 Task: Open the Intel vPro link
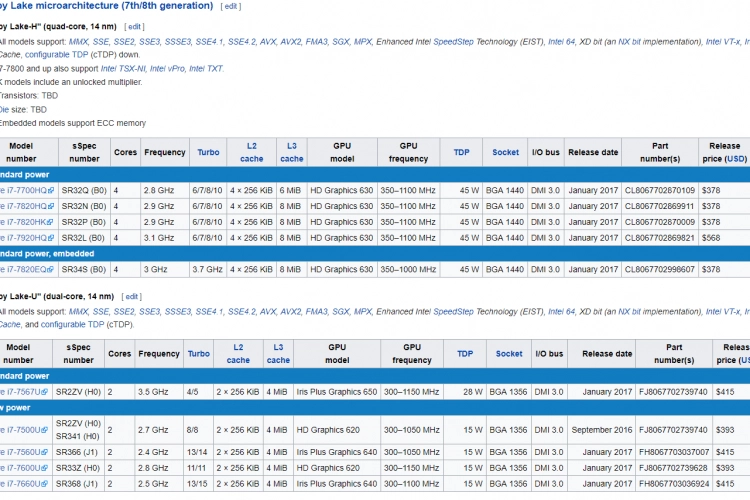click(170, 68)
